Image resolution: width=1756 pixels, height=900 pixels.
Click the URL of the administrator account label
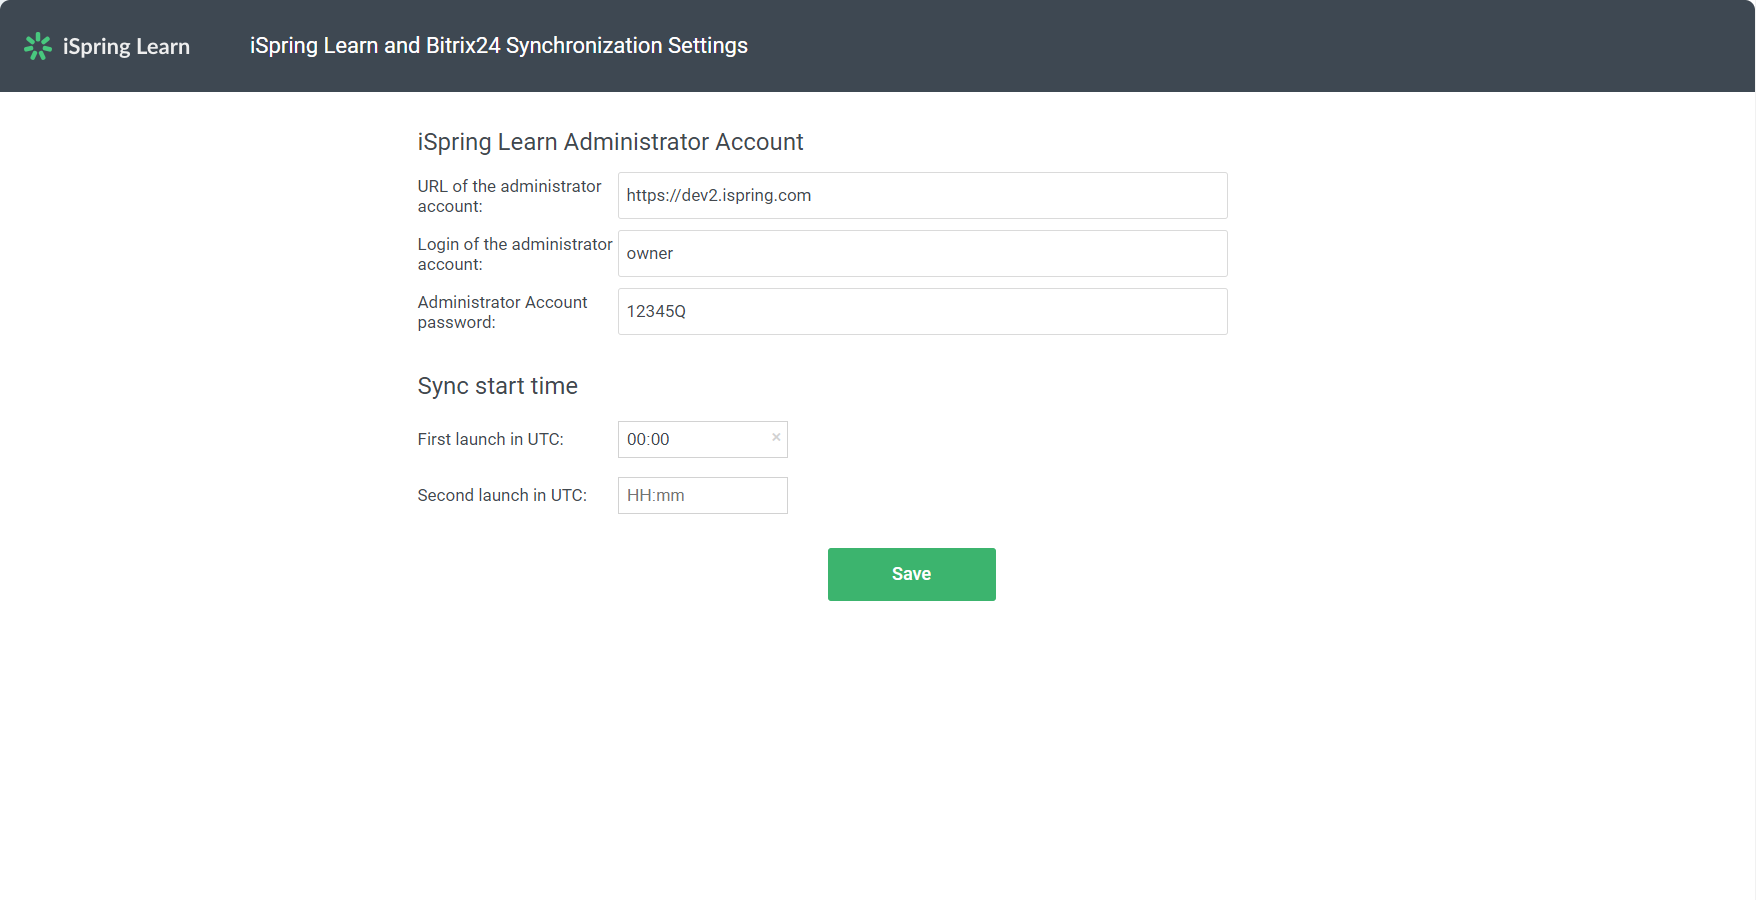coord(509,196)
